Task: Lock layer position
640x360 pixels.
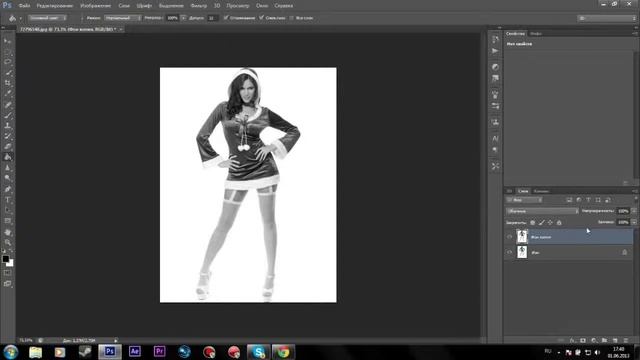Action: coord(550,222)
